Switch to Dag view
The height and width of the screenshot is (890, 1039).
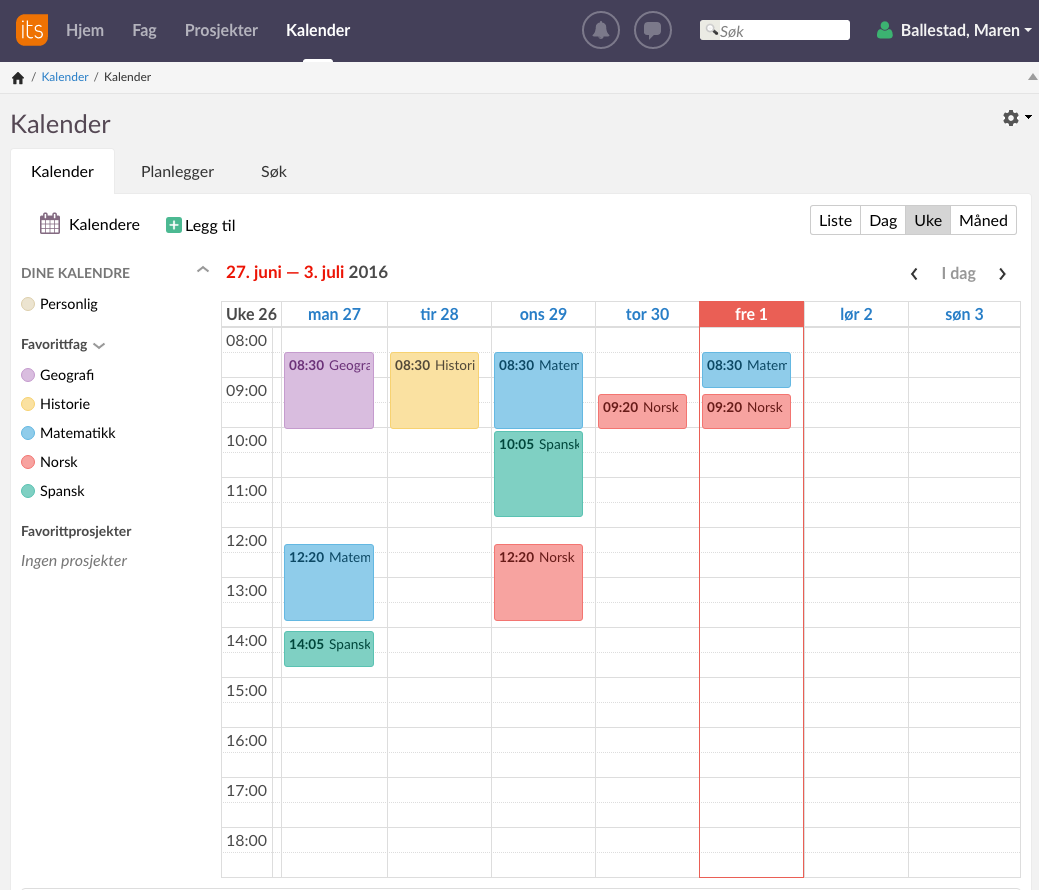click(x=883, y=221)
